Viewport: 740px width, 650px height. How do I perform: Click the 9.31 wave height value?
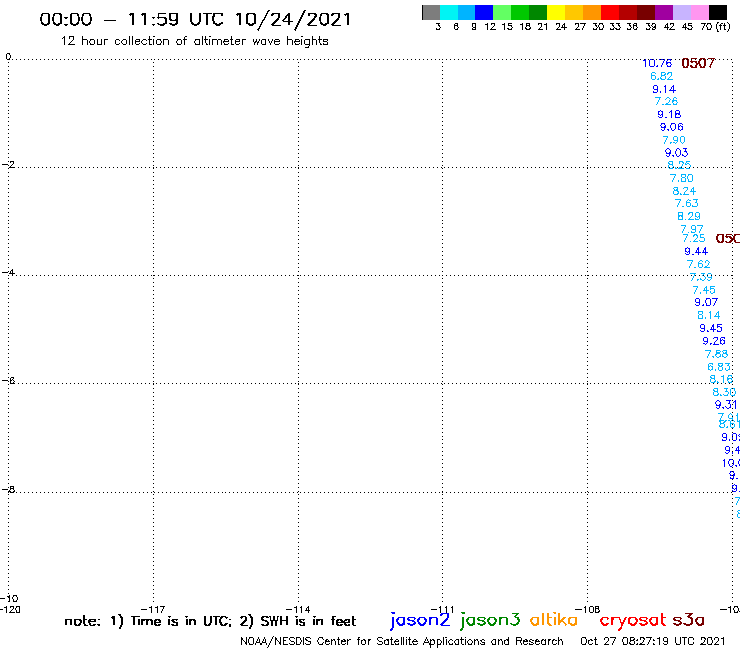726,405
